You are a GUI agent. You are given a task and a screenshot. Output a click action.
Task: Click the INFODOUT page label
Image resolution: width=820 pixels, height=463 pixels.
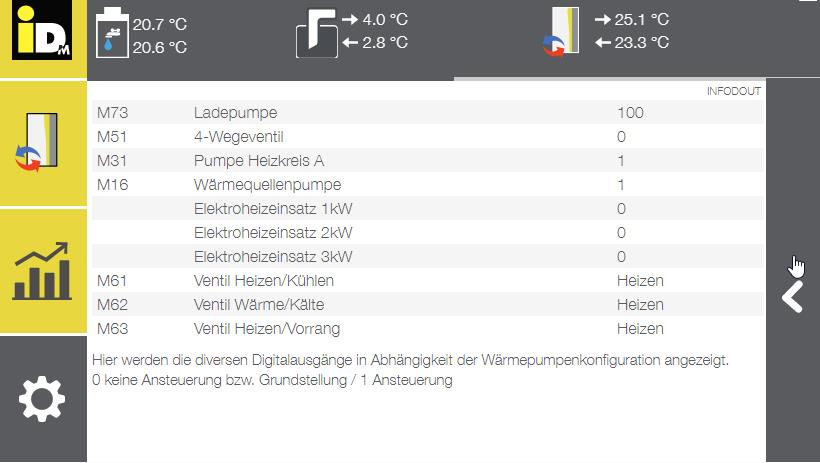coord(734,91)
